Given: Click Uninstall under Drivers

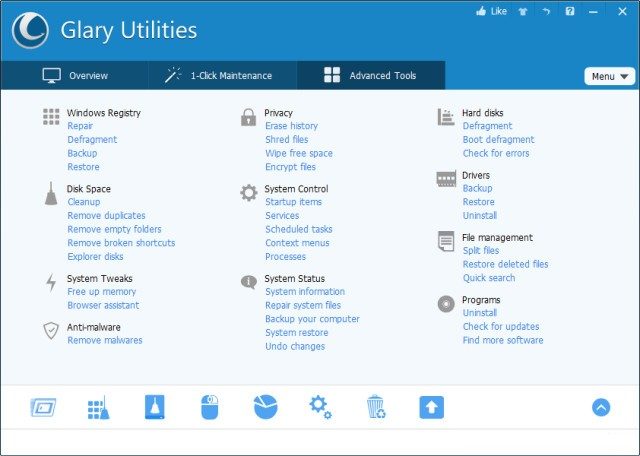Looking at the screenshot, I should 480,216.
